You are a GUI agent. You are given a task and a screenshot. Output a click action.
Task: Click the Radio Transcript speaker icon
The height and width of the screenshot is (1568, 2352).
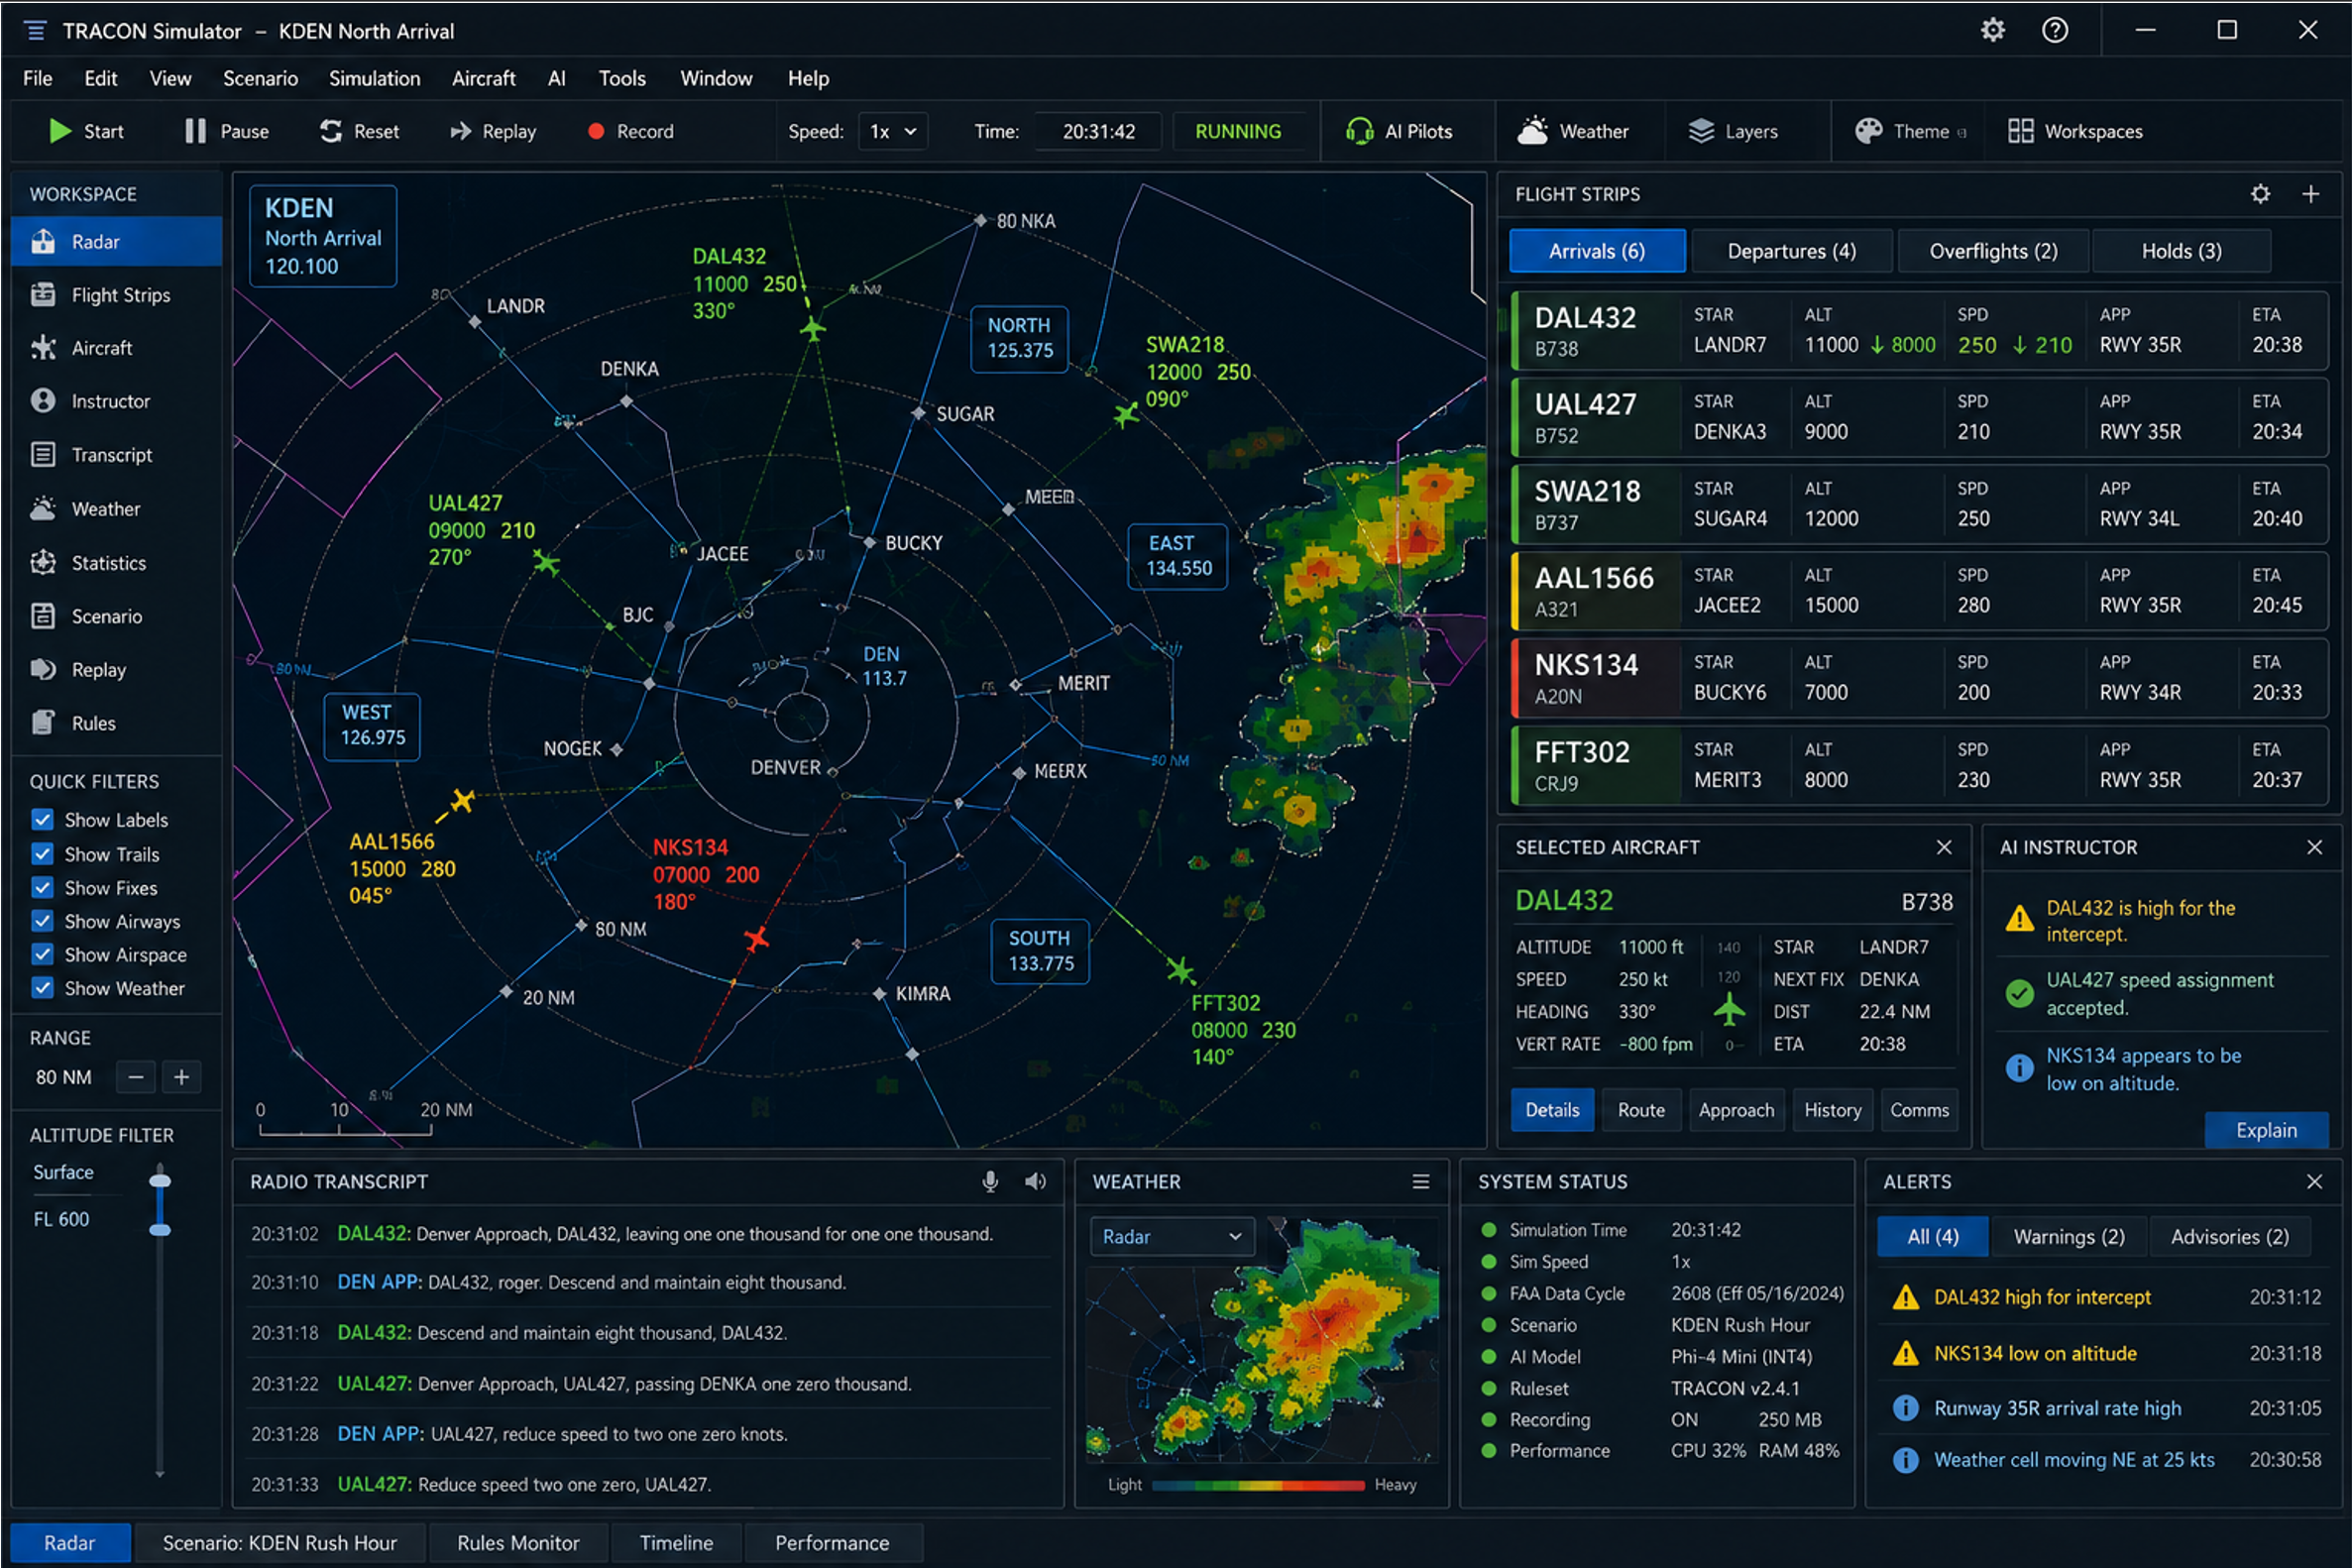[x=1036, y=1181]
